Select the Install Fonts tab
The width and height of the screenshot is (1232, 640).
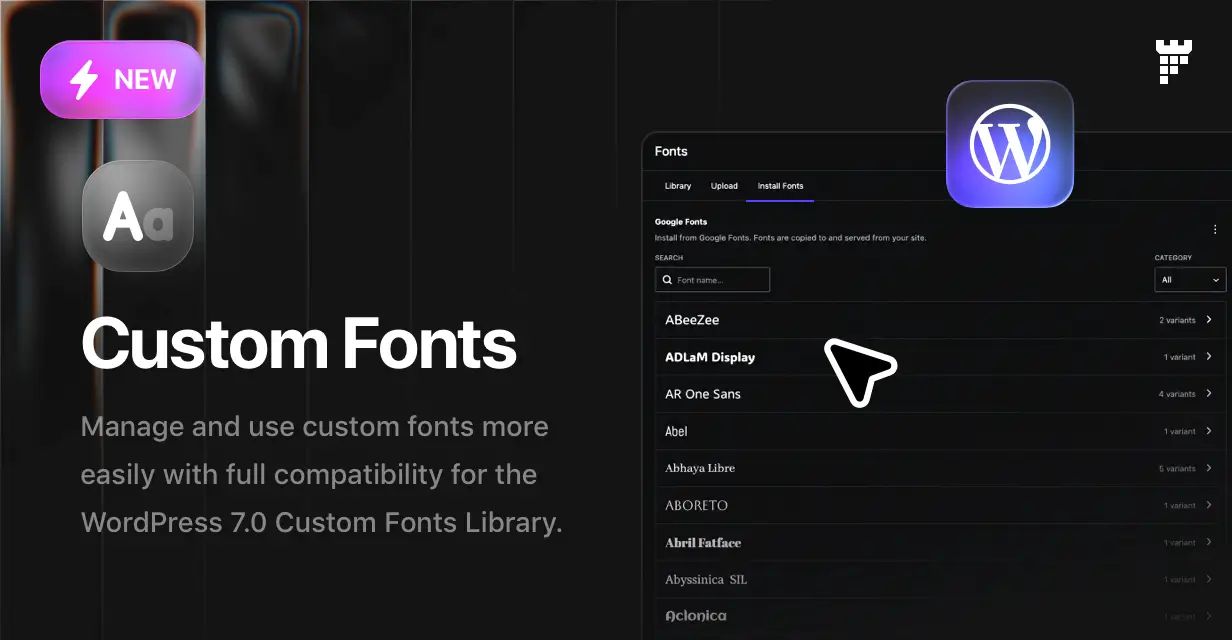[780, 186]
